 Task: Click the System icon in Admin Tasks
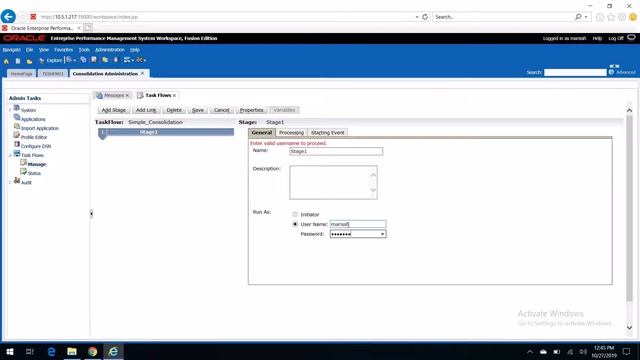pyautogui.click(x=17, y=109)
